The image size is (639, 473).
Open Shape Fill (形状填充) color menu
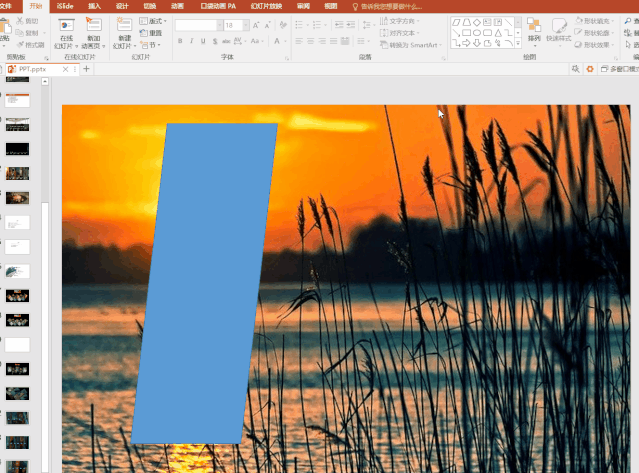point(595,21)
